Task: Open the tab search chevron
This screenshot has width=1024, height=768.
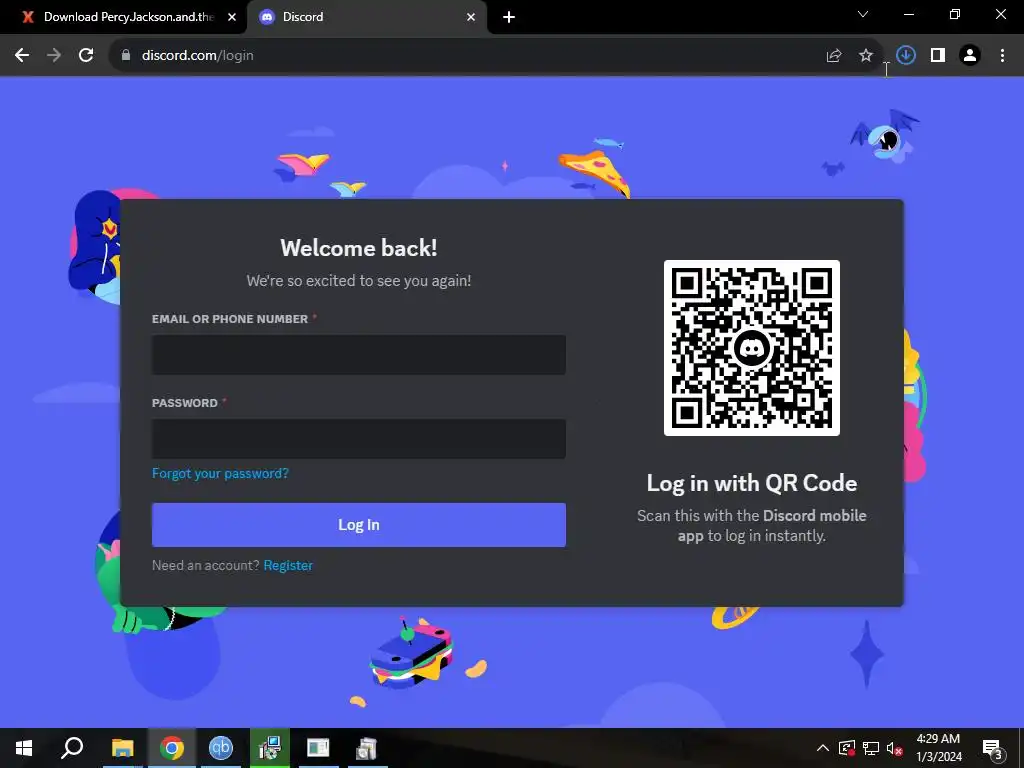Action: 863,14
